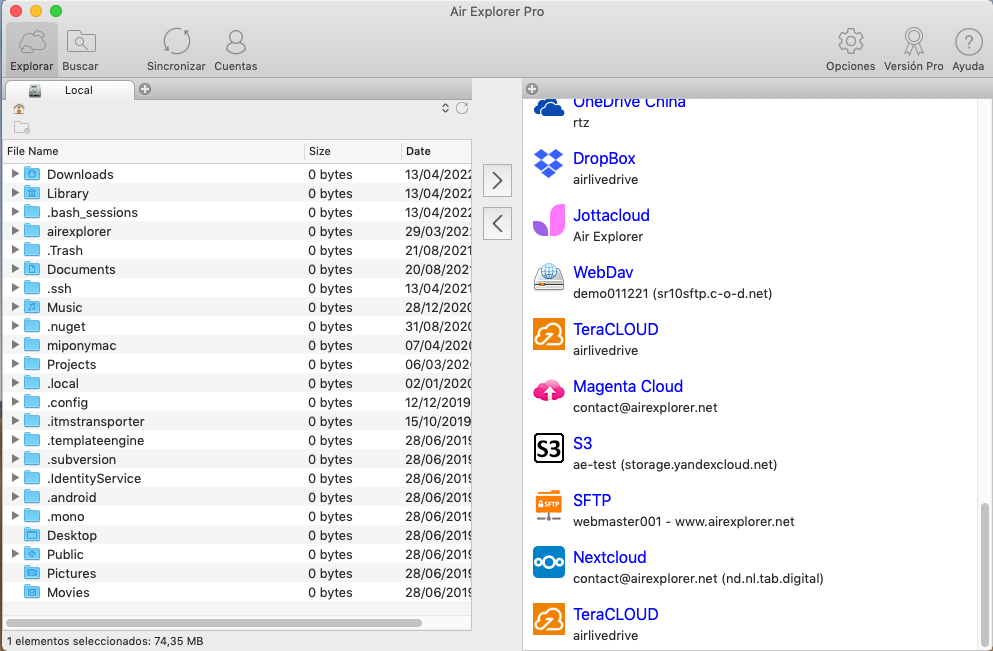This screenshot has width=993, height=651.
Task: Click the DropBox logo icon
Action: click(548, 163)
